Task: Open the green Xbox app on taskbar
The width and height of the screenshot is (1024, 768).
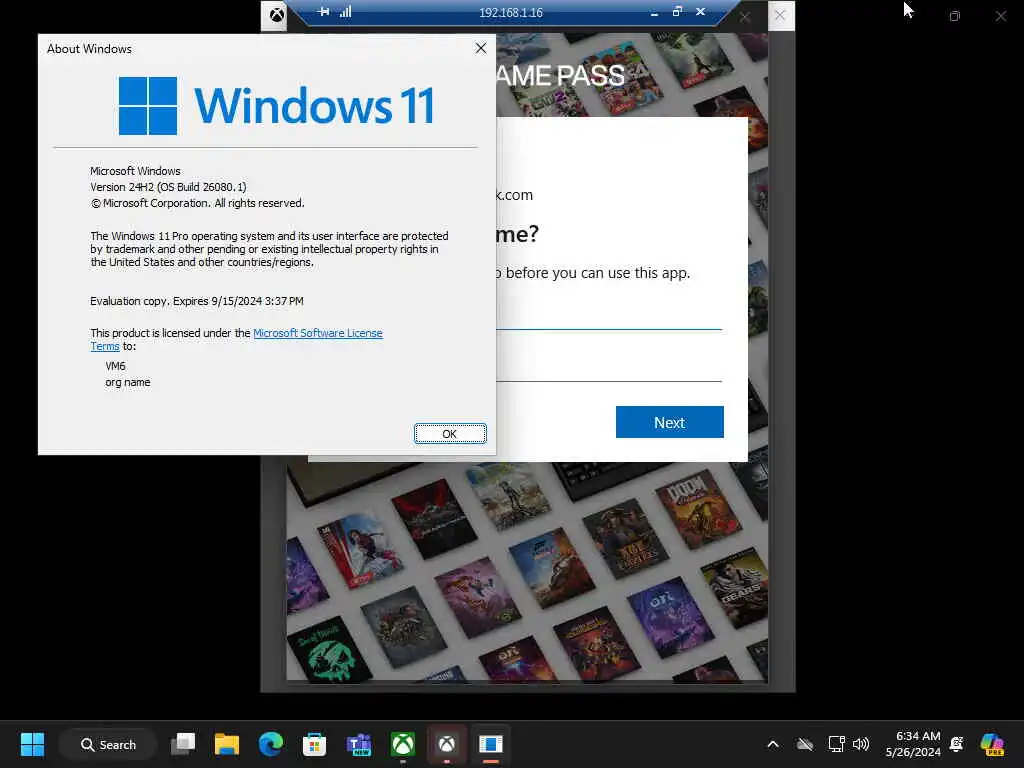Action: [403, 744]
